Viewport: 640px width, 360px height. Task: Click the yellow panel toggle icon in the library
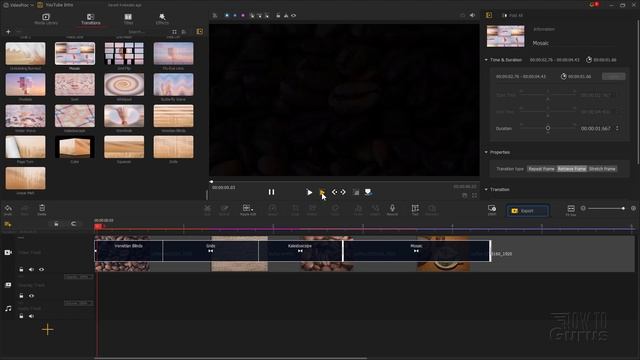[x=200, y=31]
